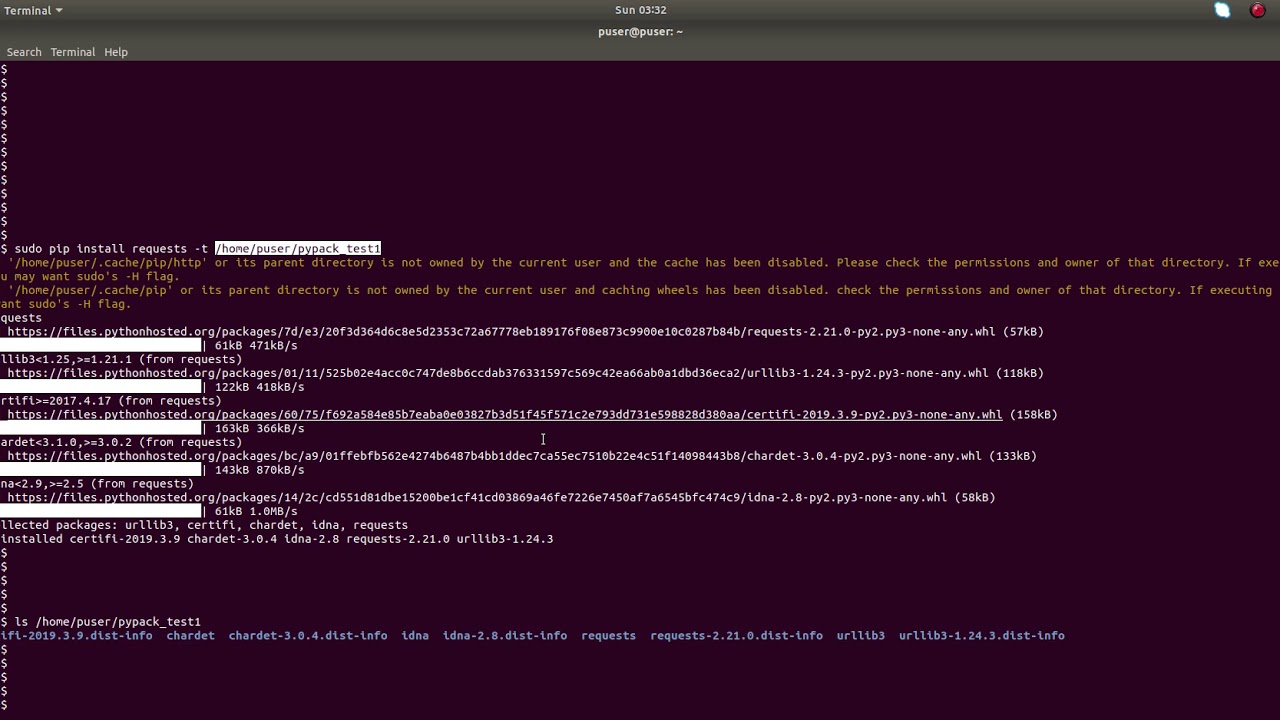Click the 'urllib3-1.24.3.dist-info' directory name
The image size is (1280, 720).
(982, 636)
